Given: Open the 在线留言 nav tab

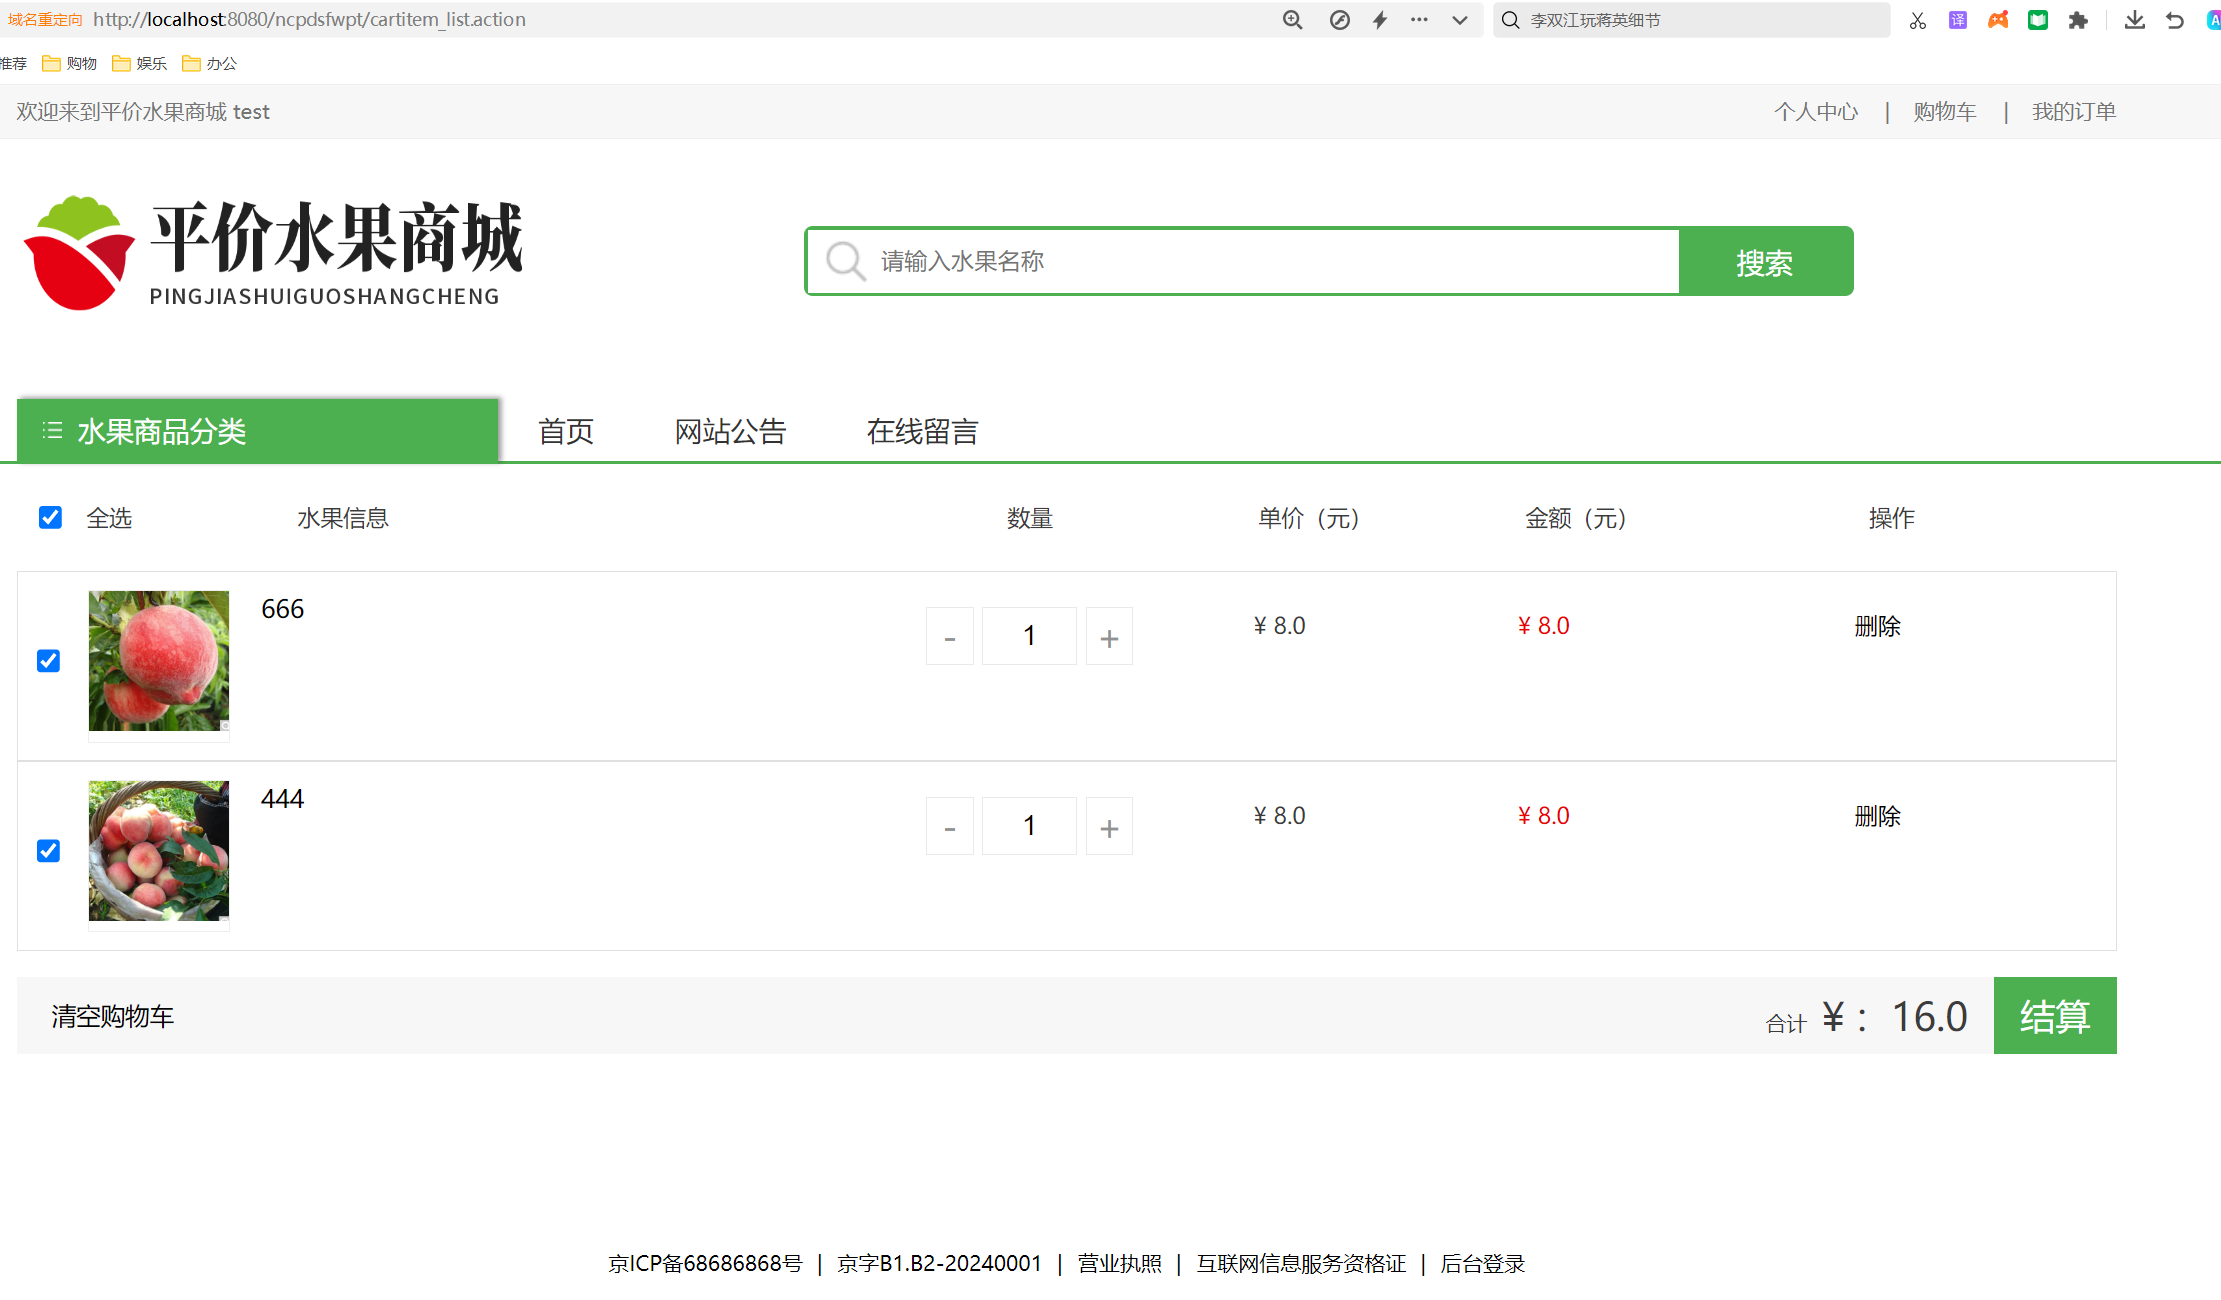Looking at the screenshot, I should point(922,431).
